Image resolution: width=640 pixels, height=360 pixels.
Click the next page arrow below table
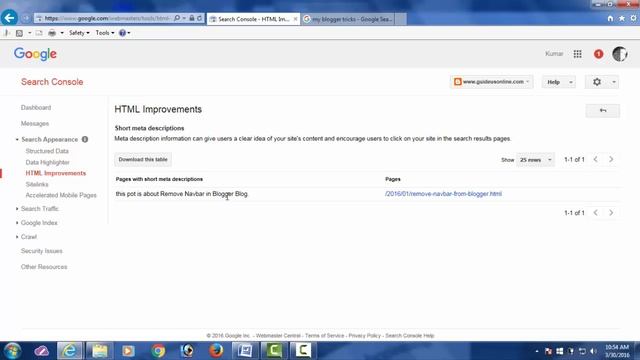(x=611, y=213)
